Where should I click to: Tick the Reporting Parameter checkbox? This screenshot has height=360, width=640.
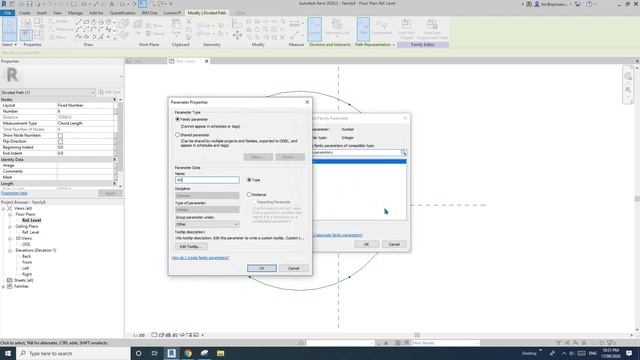tap(254, 202)
